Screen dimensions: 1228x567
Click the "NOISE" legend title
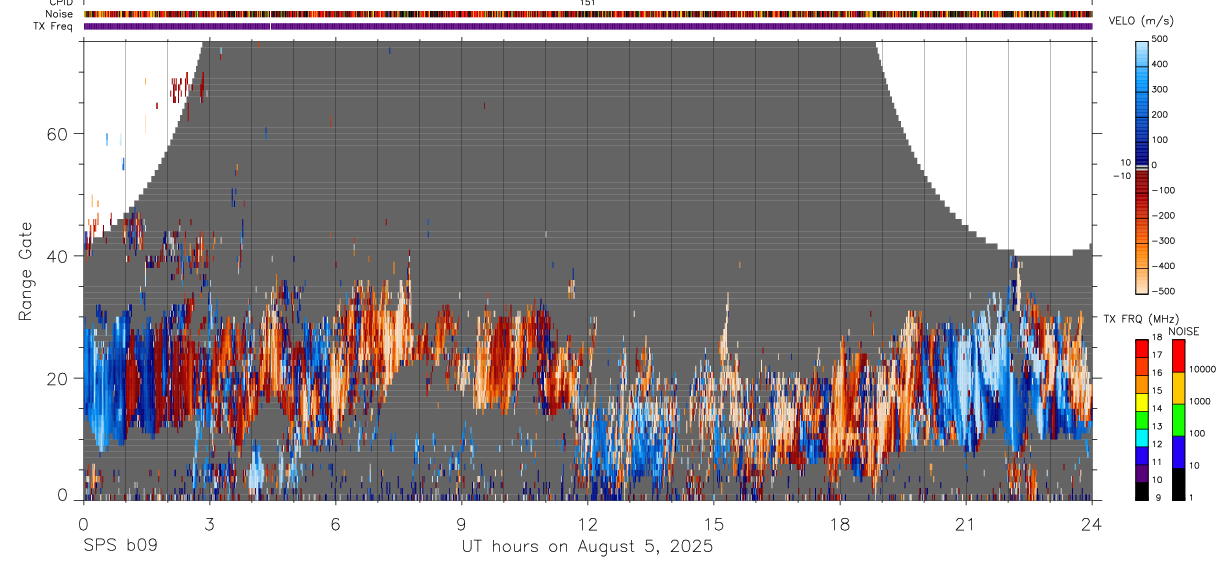click(x=1184, y=331)
